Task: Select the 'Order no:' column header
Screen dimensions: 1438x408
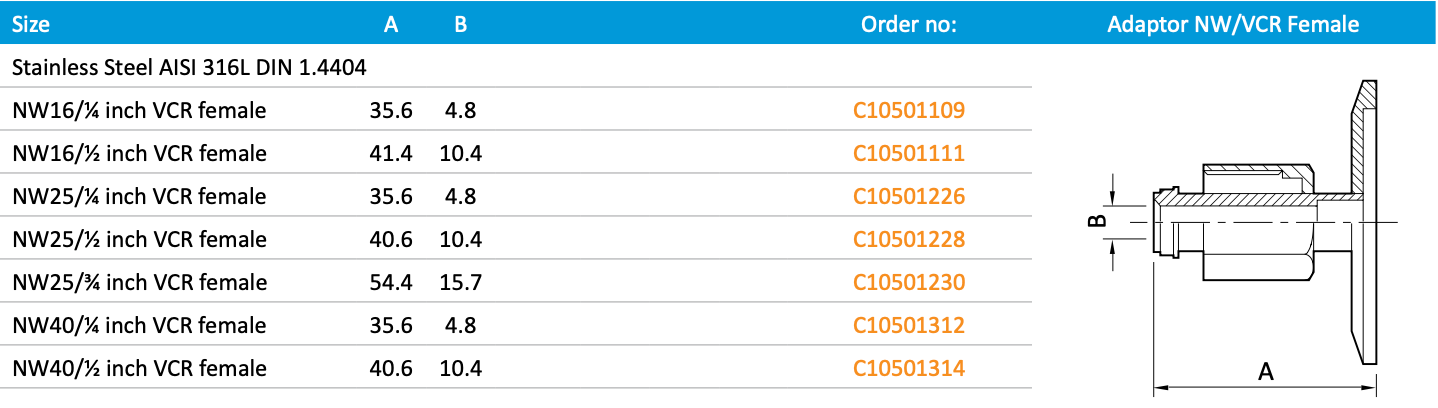Action: pyautogui.click(x=908, y=24)
